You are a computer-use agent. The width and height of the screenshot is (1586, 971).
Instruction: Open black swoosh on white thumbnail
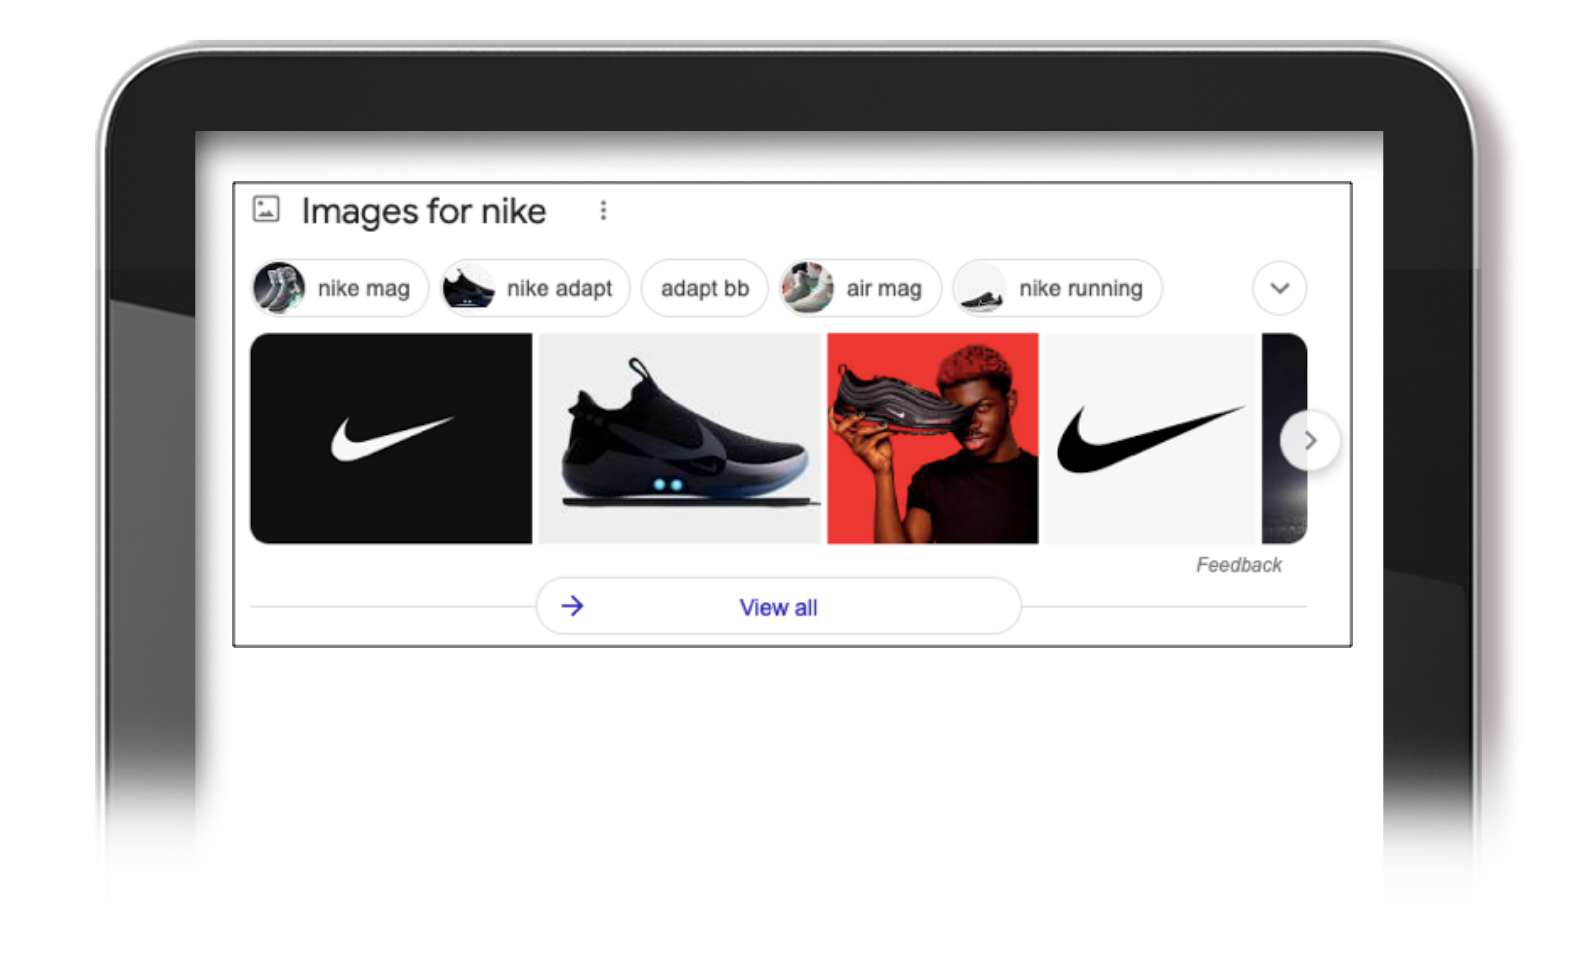click(x=1150, y=438)
